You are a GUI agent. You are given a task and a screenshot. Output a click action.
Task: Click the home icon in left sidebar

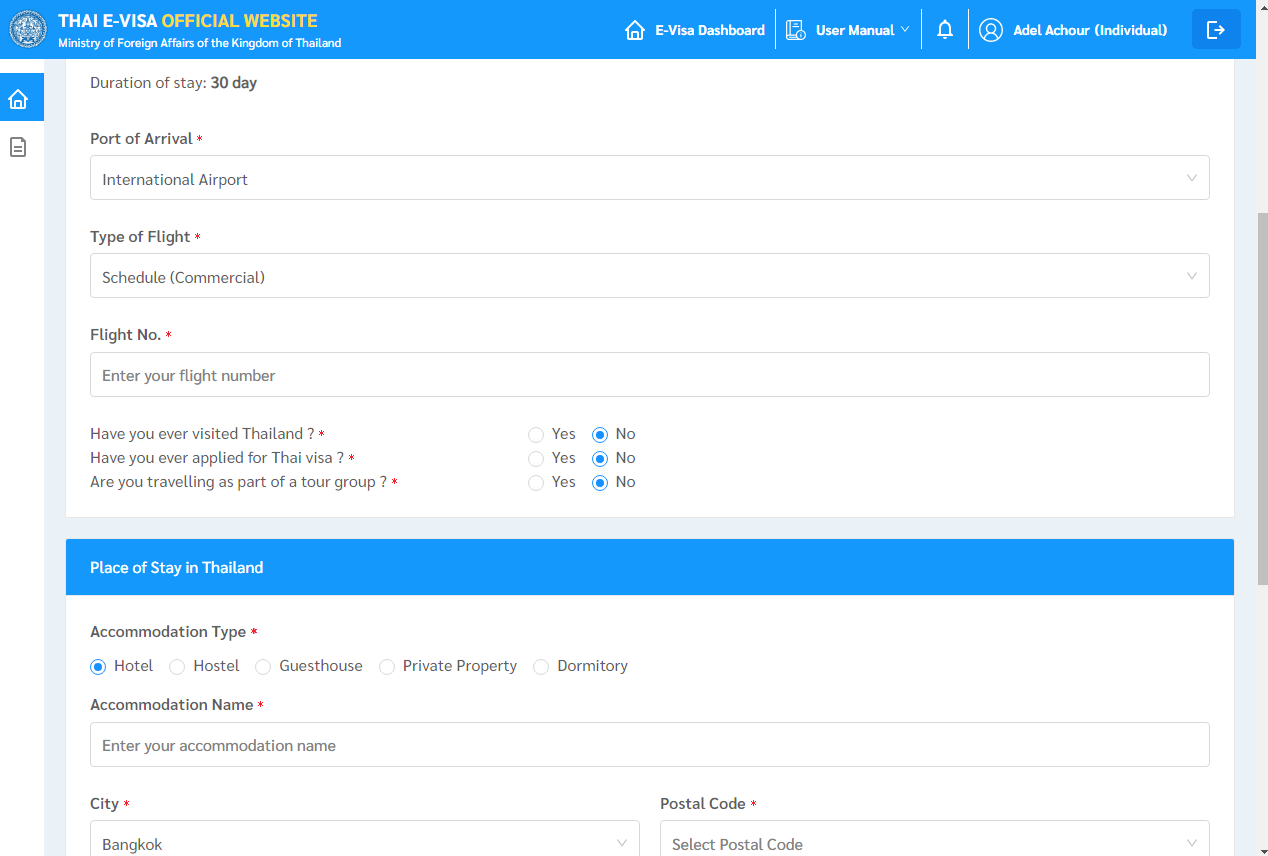point(18,99)
